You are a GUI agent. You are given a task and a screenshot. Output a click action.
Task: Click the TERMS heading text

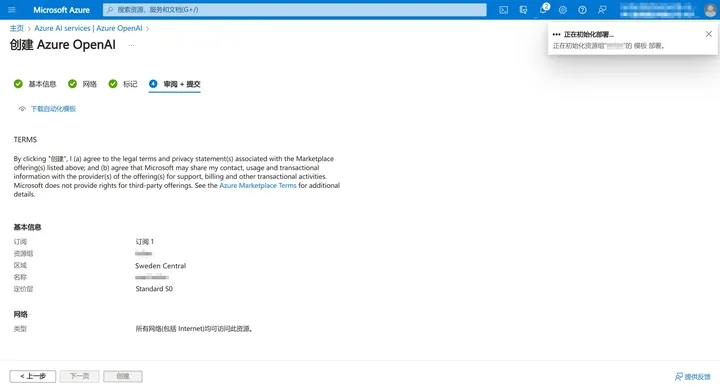coord(25,140)
